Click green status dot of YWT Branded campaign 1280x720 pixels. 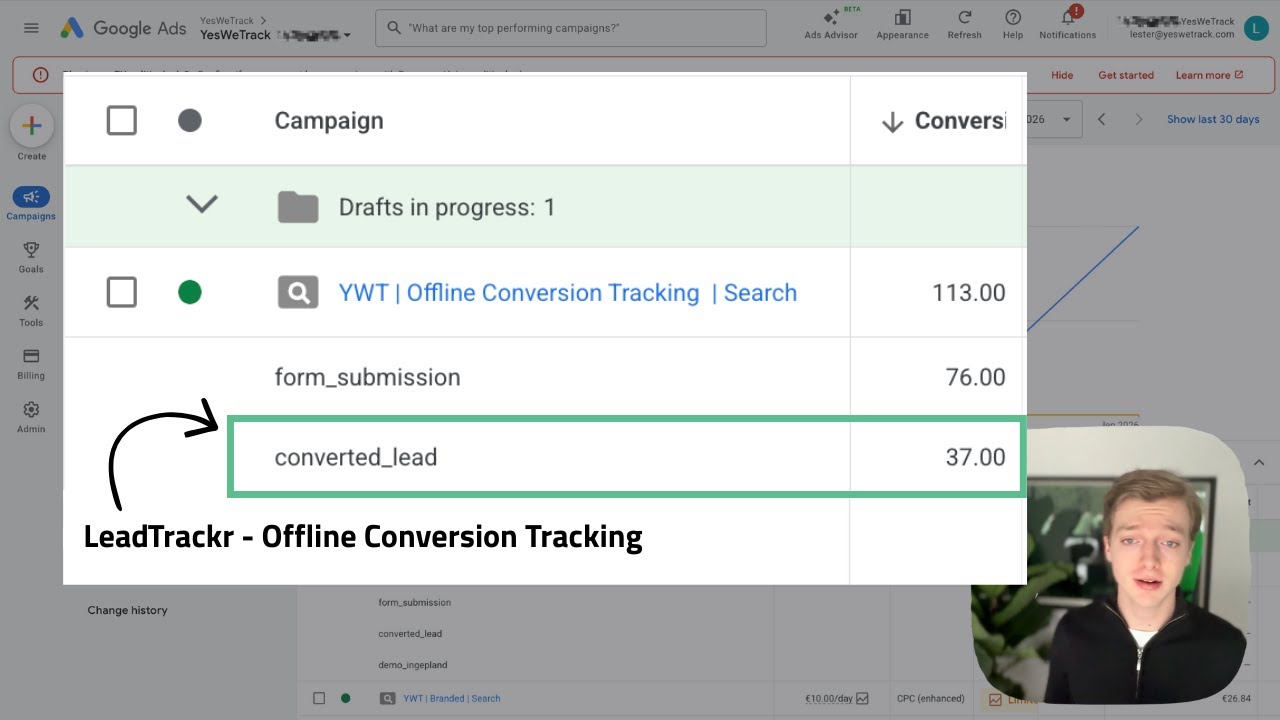pos(346,698)
